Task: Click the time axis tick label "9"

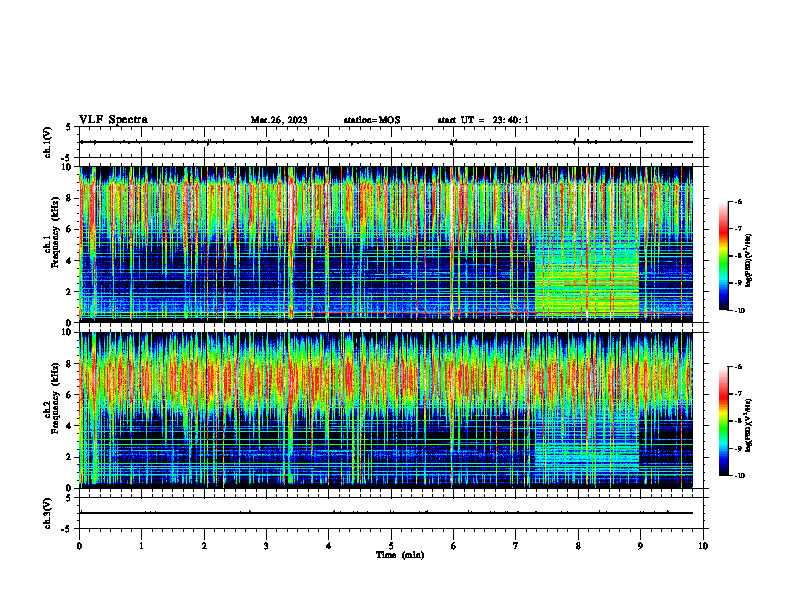Action: (x=640, y=546)
